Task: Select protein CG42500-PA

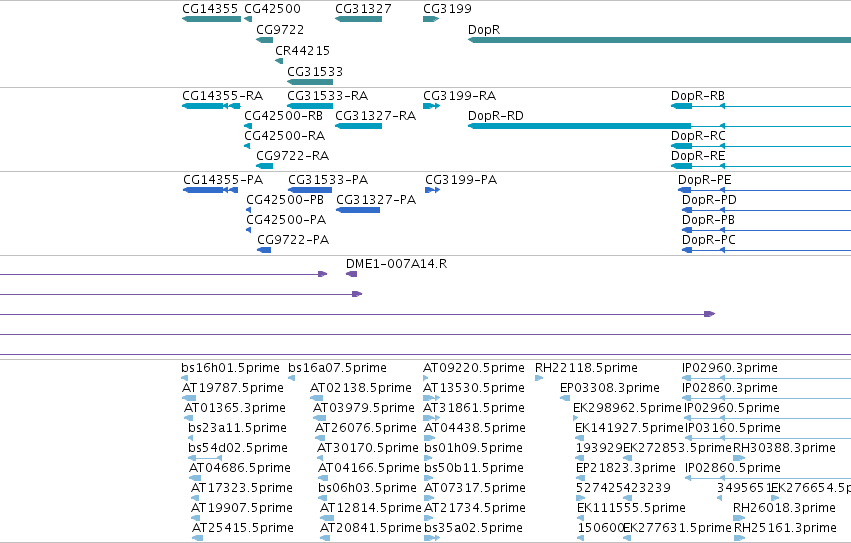Action: point(249,230)
